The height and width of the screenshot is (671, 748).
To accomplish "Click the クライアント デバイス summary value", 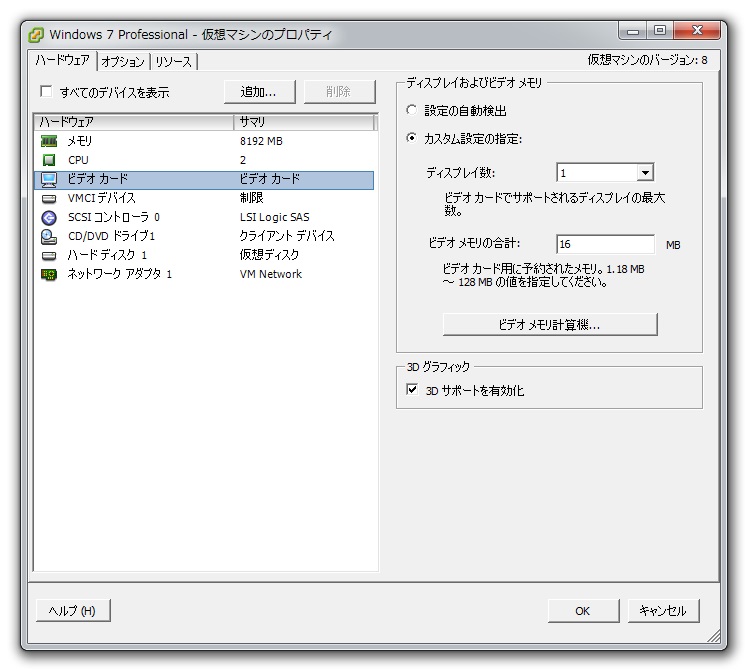I will (287, 237).
